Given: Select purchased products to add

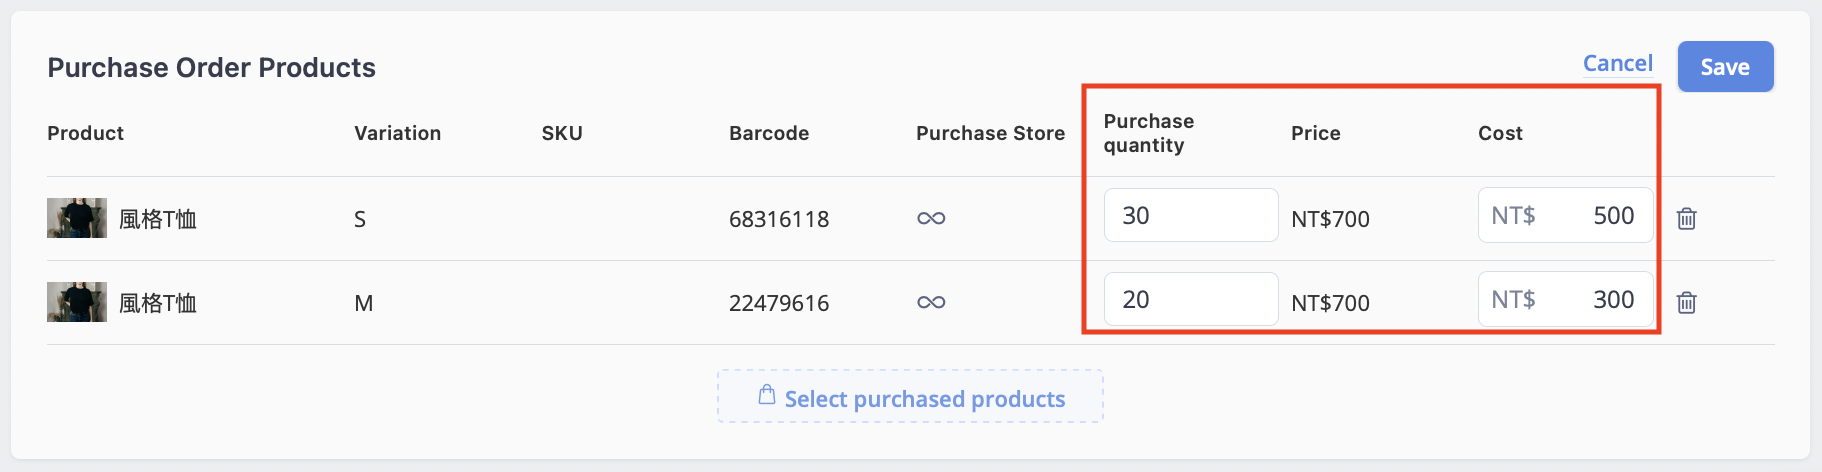Looking at the screenshot, I should click(x=910, y=397).
